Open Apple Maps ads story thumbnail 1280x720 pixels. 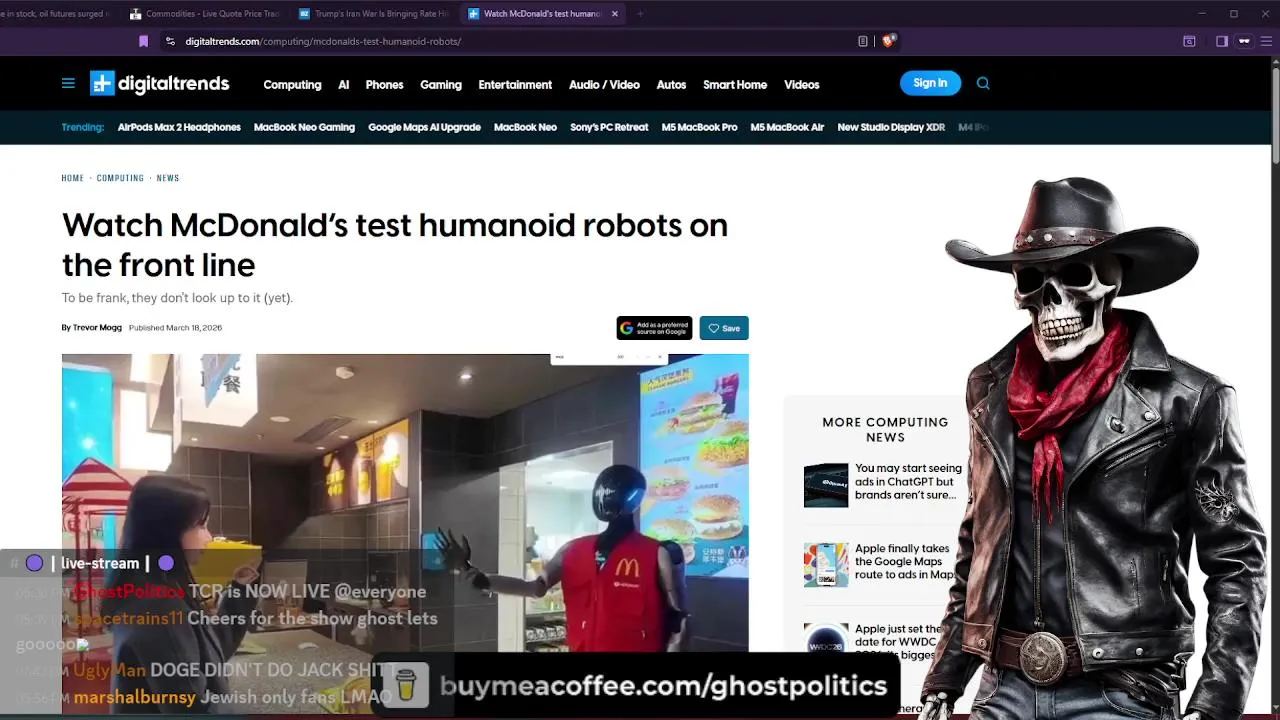click(x=826, y=565)
